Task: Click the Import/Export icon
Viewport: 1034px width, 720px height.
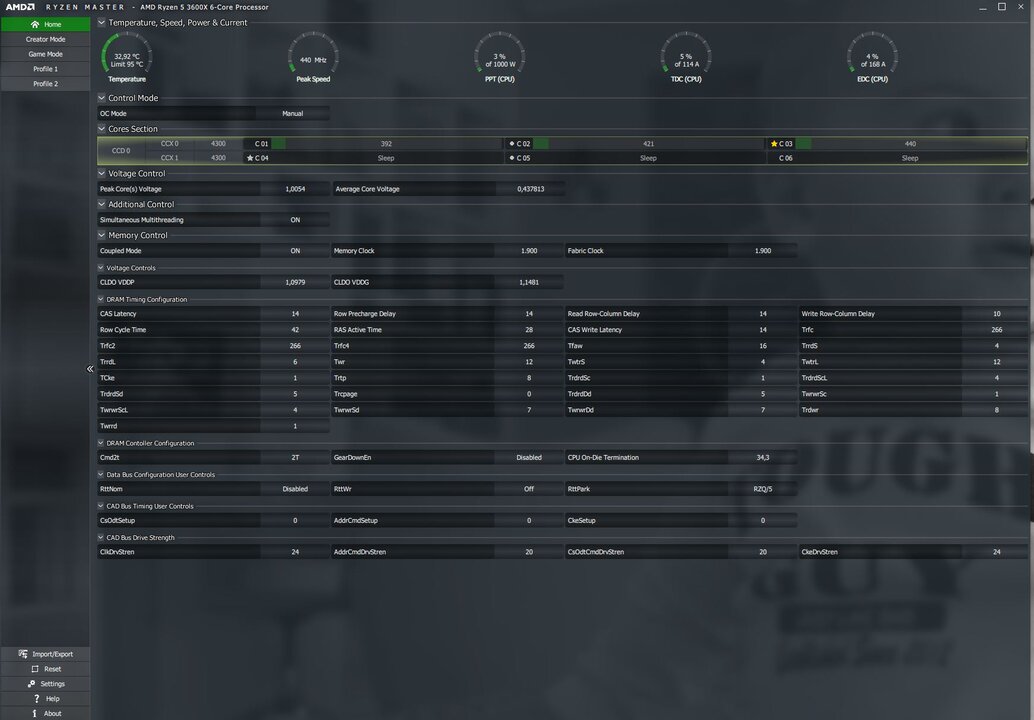Action: 23,654
